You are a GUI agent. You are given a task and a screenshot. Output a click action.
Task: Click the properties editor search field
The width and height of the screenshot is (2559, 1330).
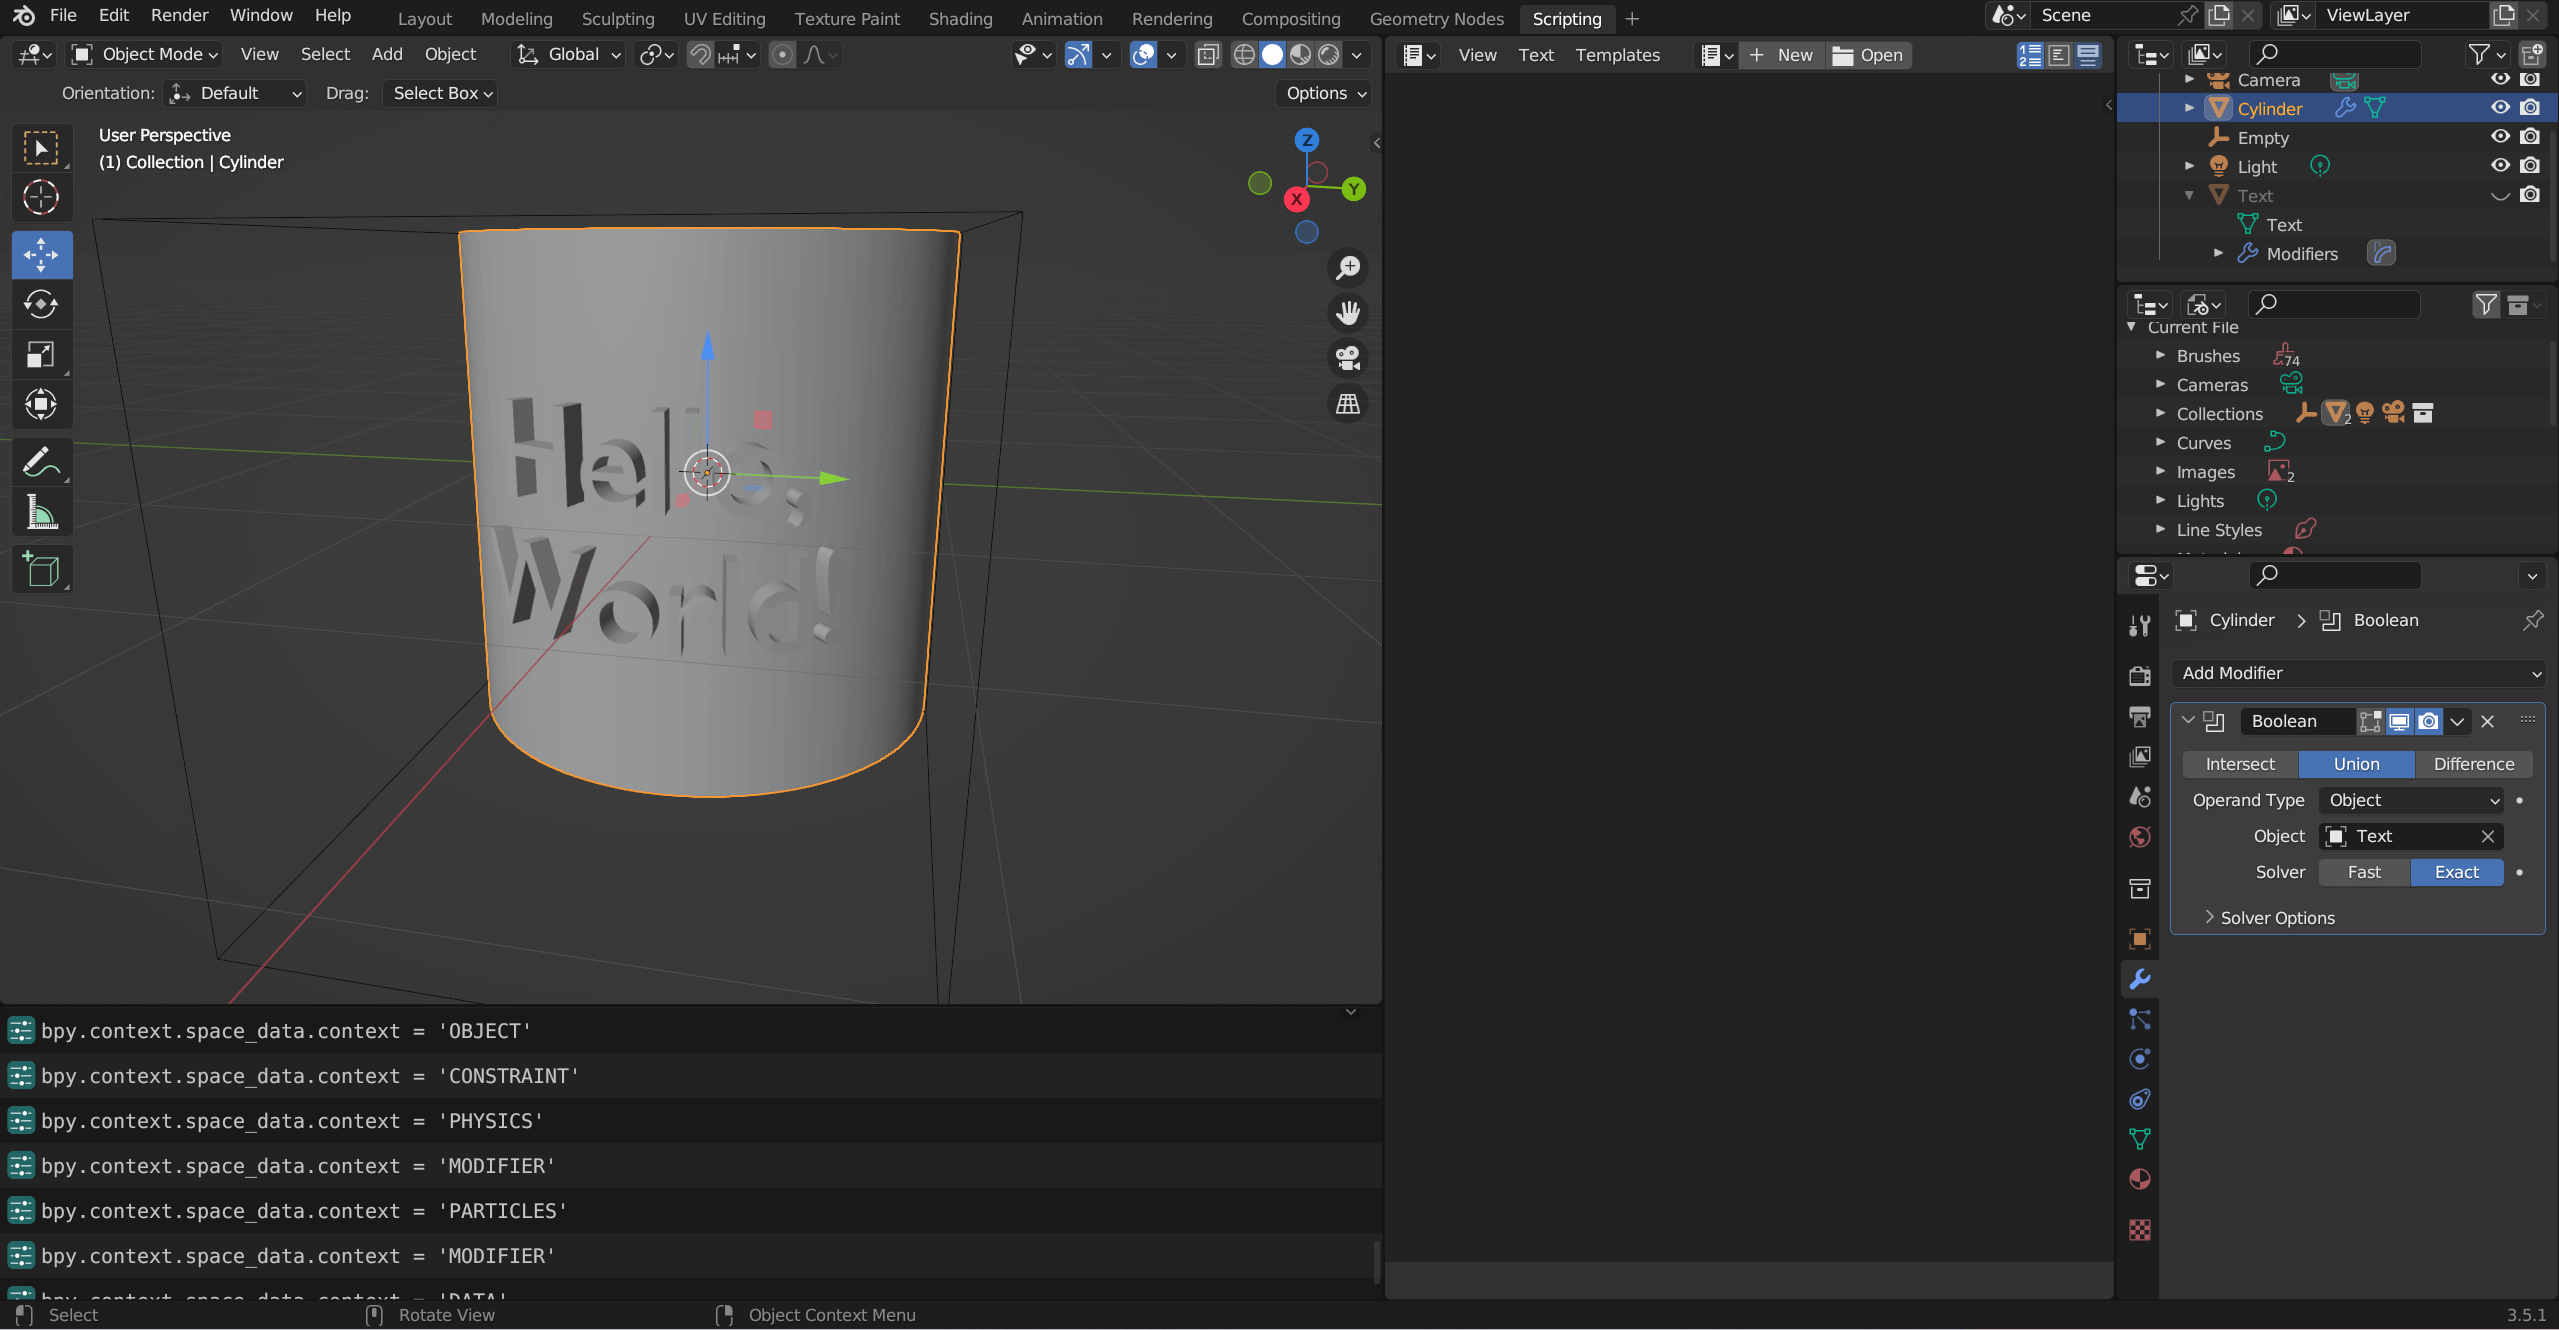pos(2334,575)
